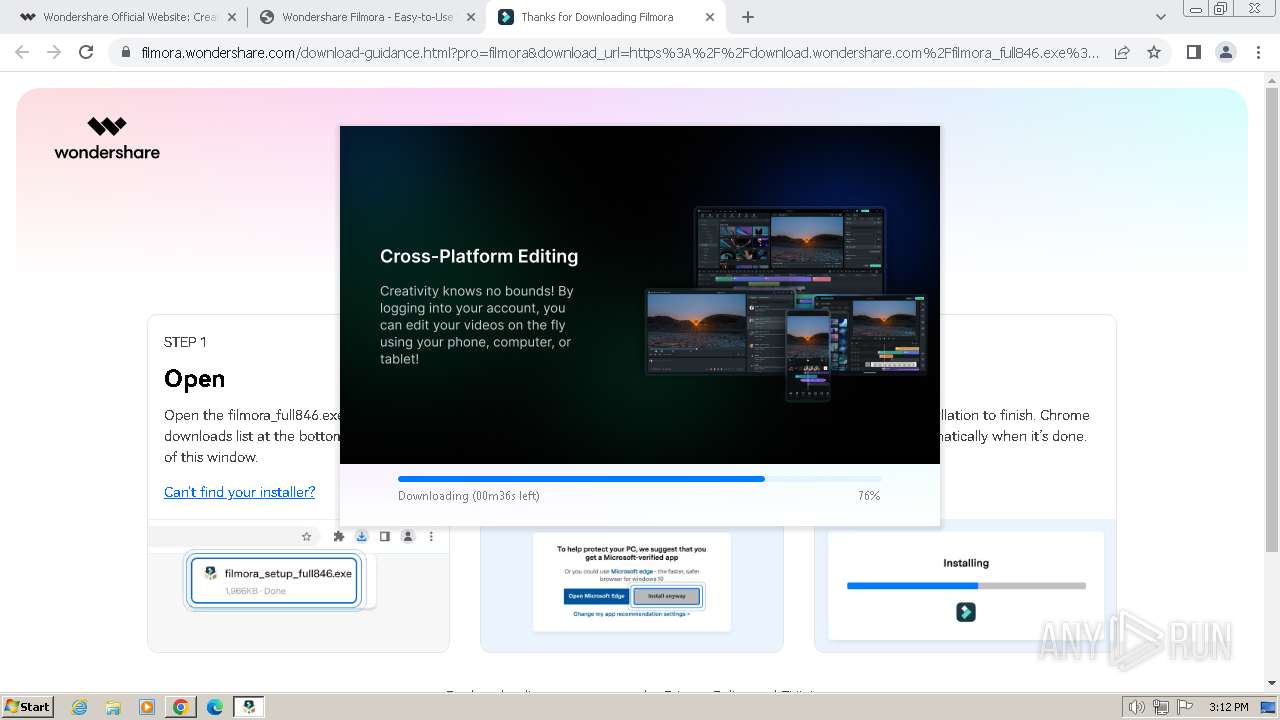This screenshot has height=720, width=1280.
Task: View site information lock icon
Action: 125,53
